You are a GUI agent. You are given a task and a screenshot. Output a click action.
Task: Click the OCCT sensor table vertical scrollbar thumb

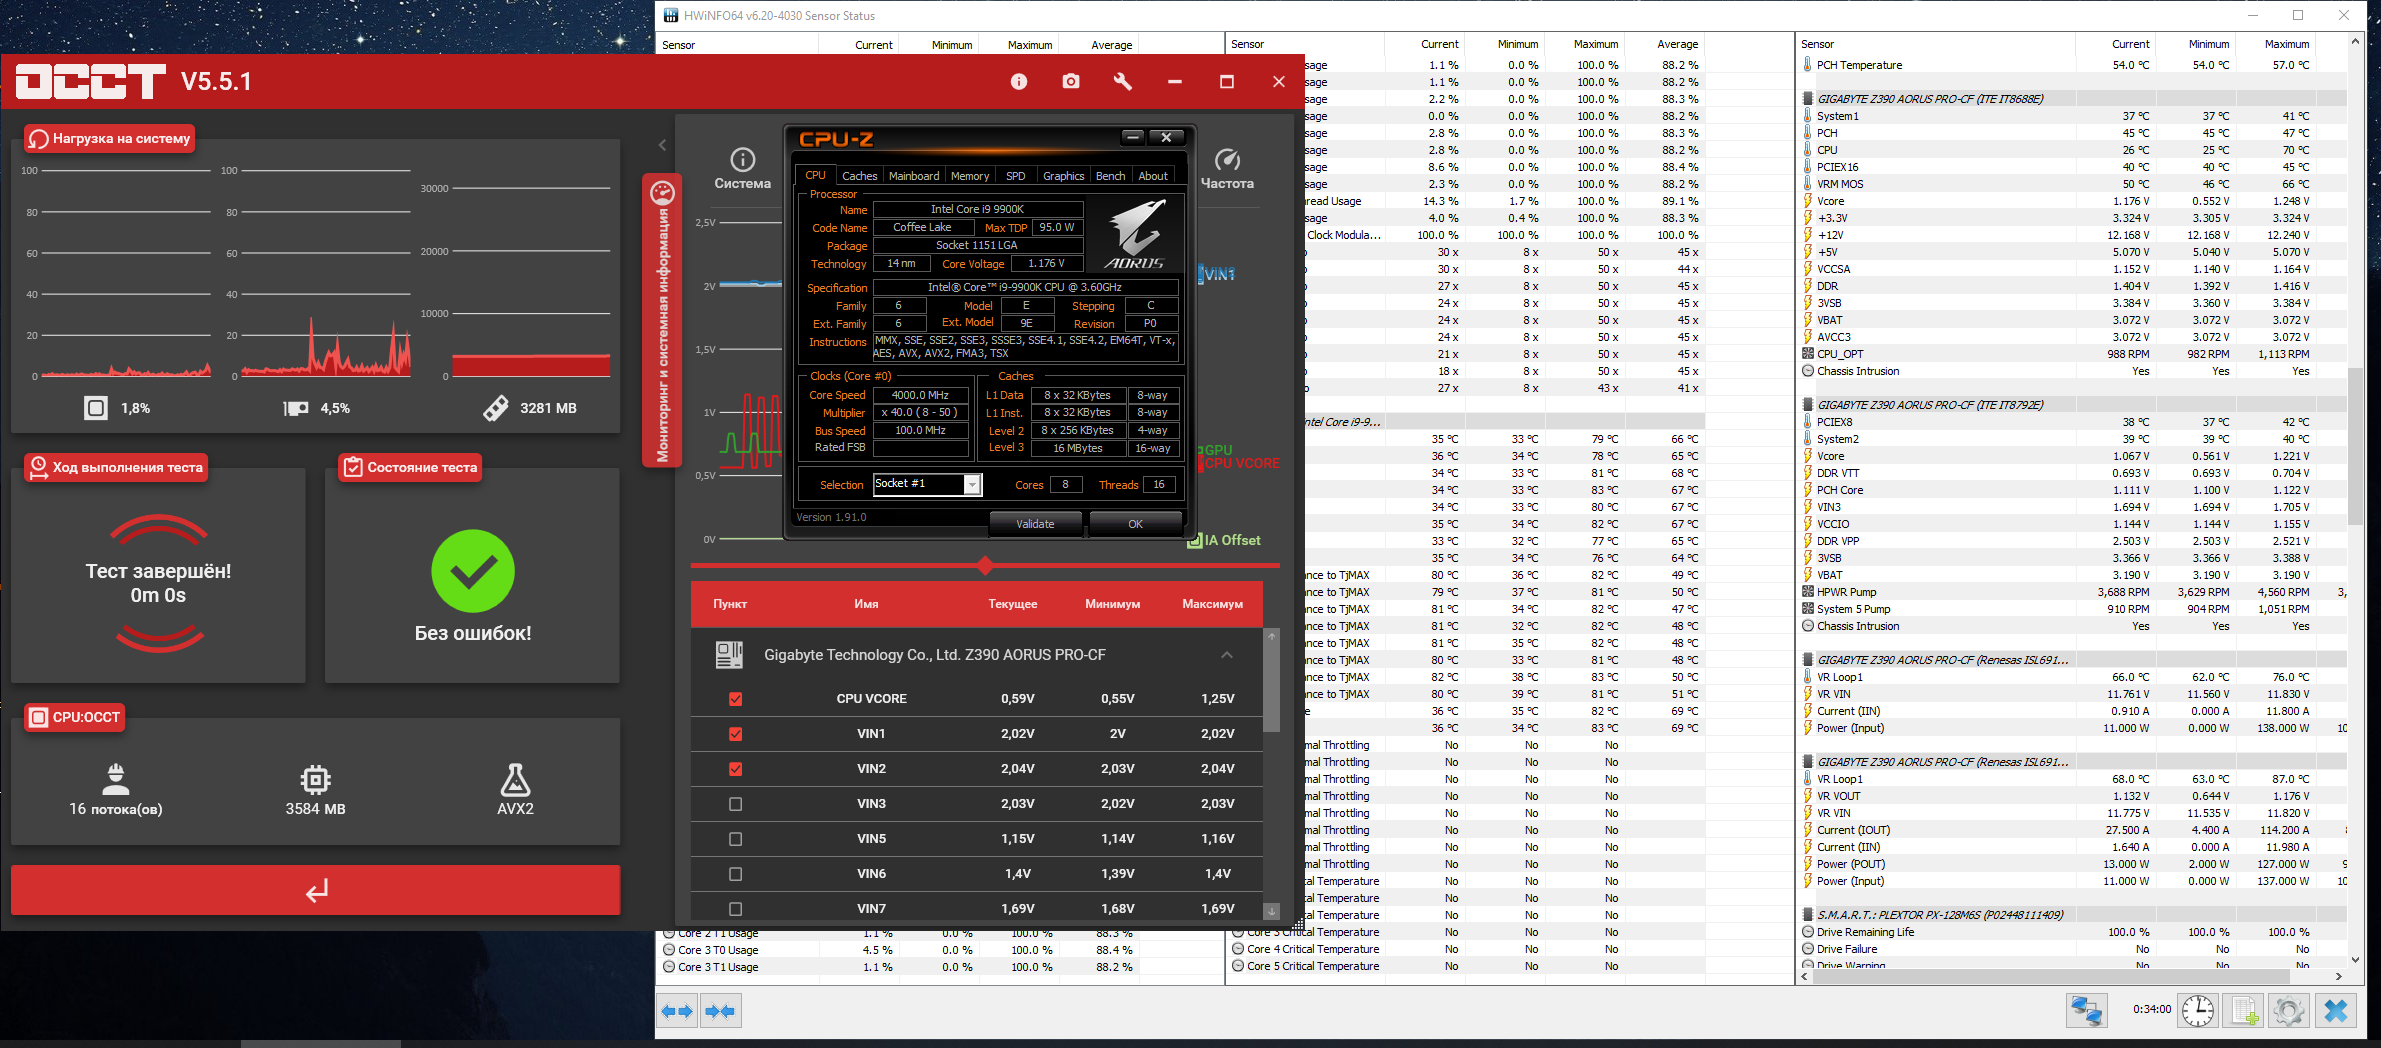click(x=1272, y=688)
